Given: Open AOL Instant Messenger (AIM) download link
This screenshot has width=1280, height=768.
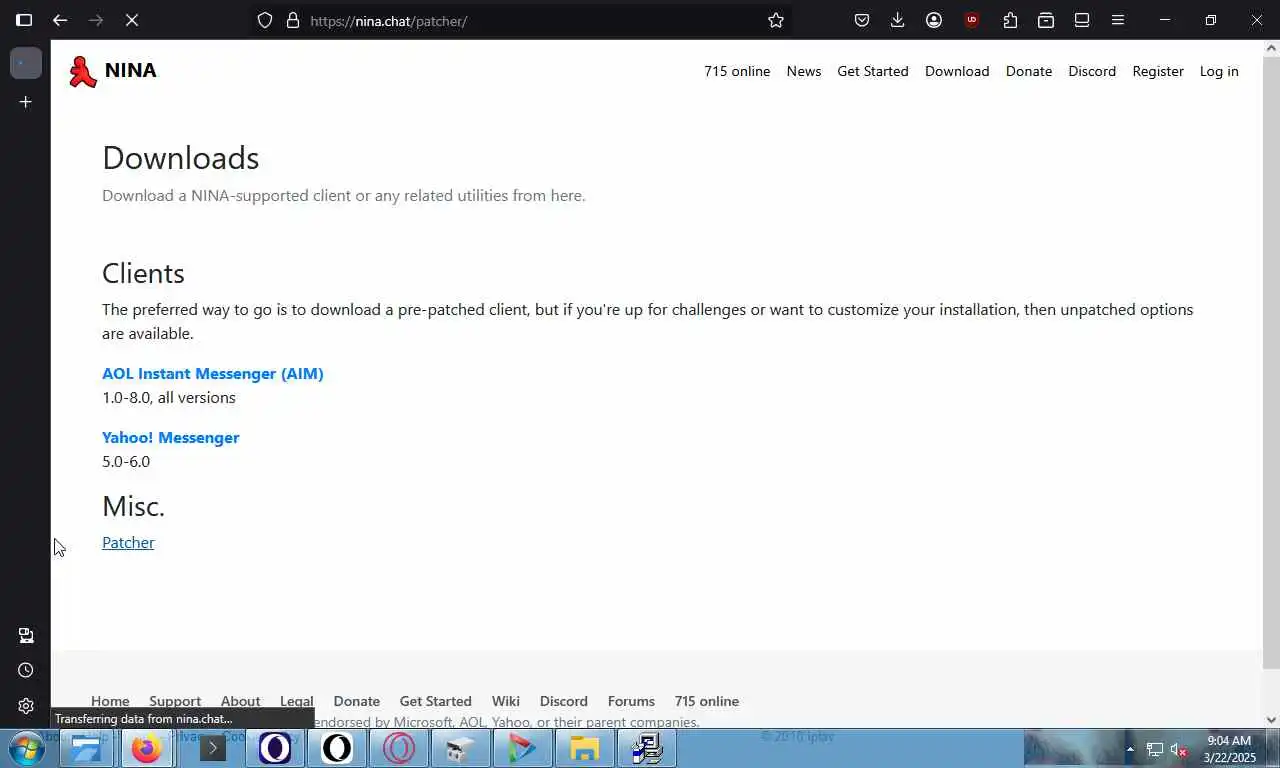Looking at the screenshot, I should (x=213, y=373).
